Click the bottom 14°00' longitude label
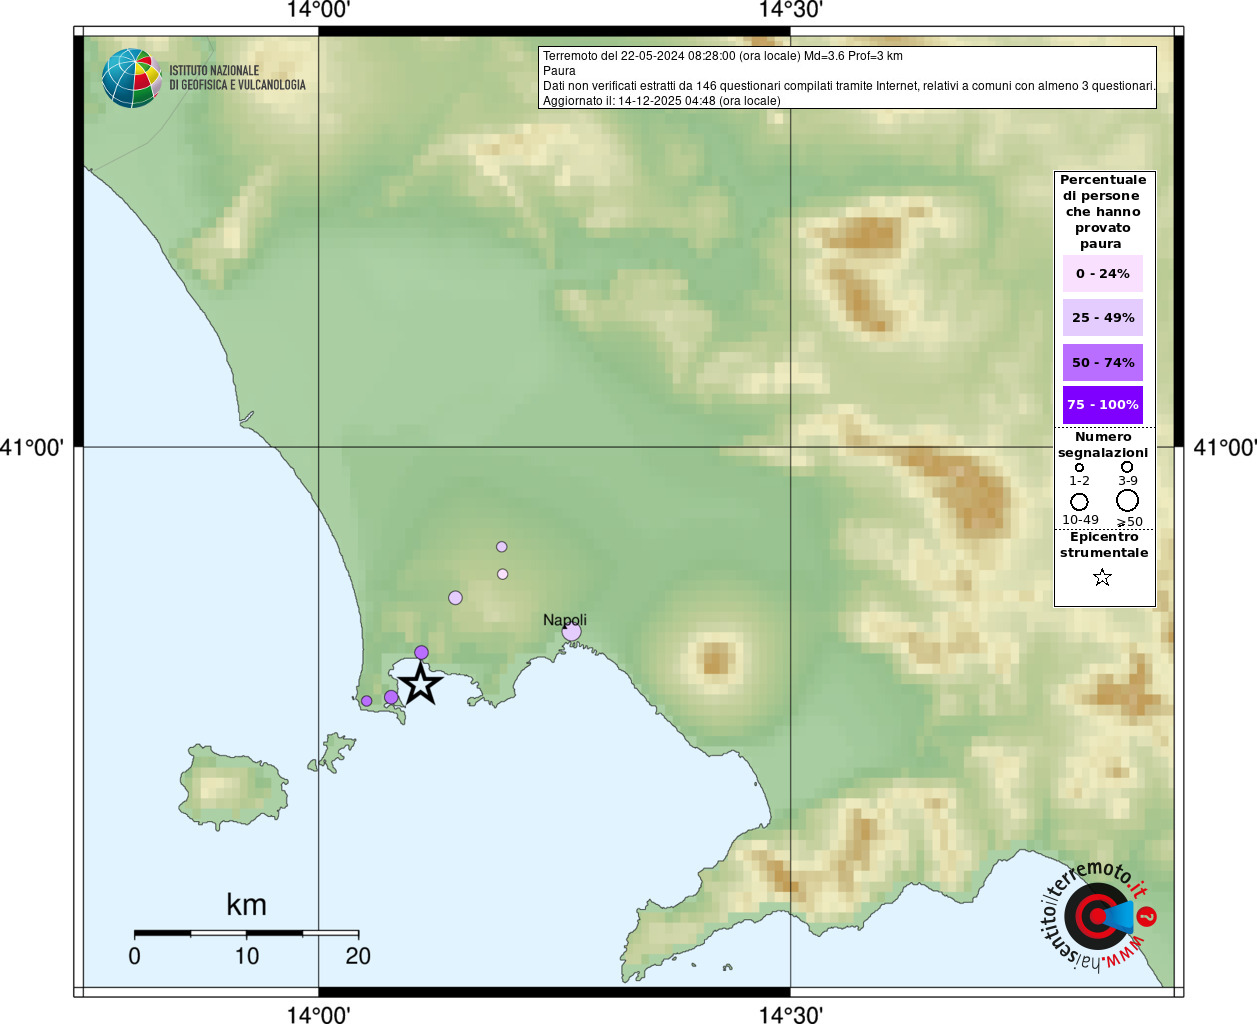Screen dimensions: 1257x1024 click(x=318, y=1015)
